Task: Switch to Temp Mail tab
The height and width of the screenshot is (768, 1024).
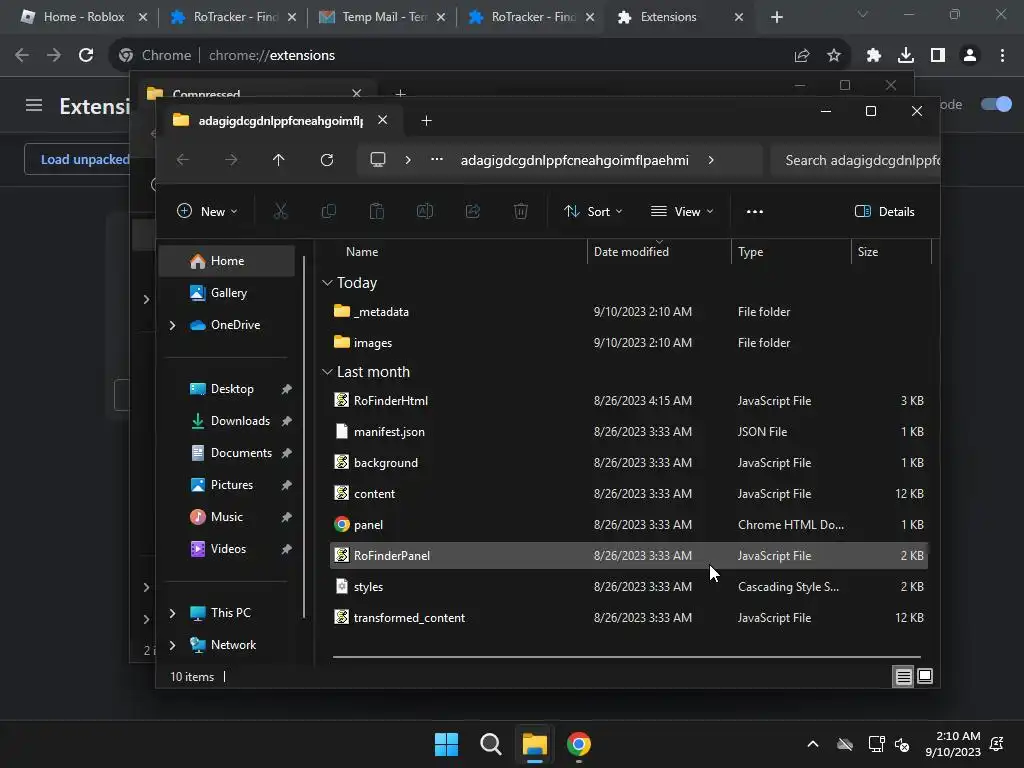Action: coord(381,17)
